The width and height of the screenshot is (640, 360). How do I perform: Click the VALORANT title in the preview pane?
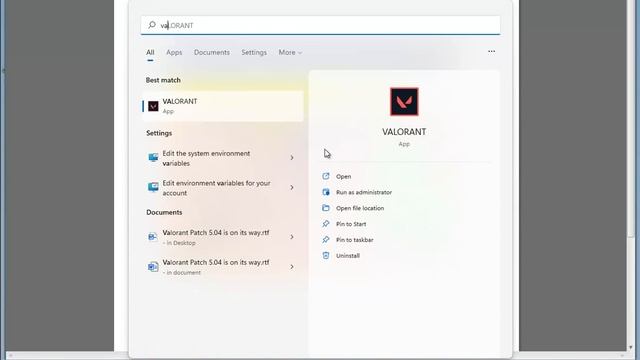(x=404, y=132)
